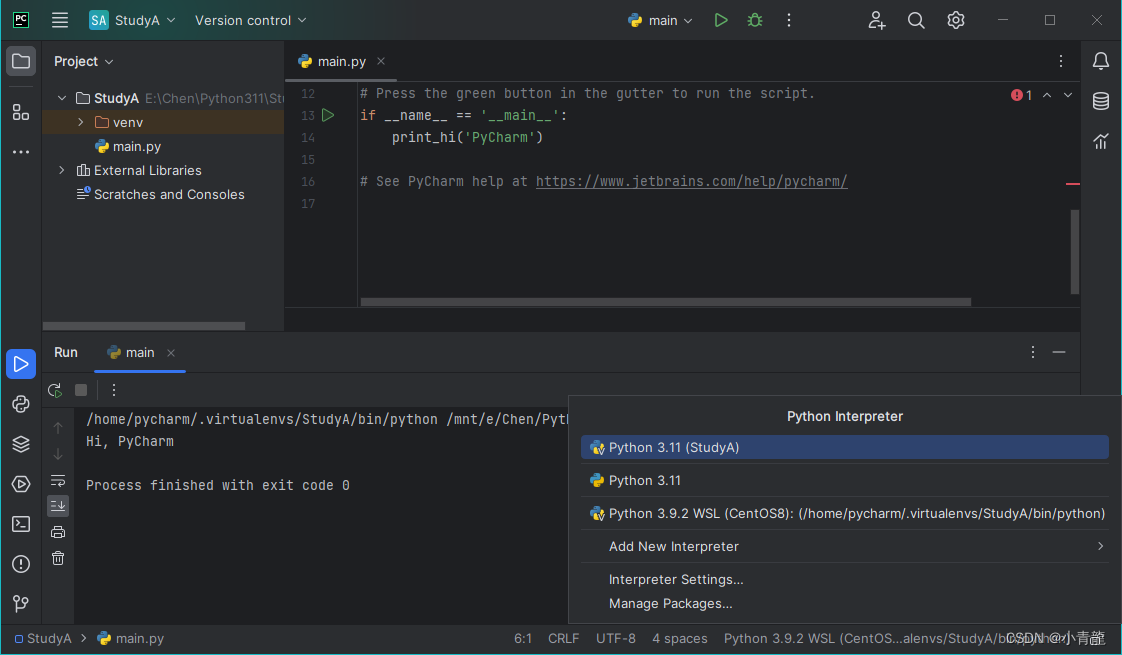Open IDE settings gear
Viewport: 1122px width, 655px height.
955,20
